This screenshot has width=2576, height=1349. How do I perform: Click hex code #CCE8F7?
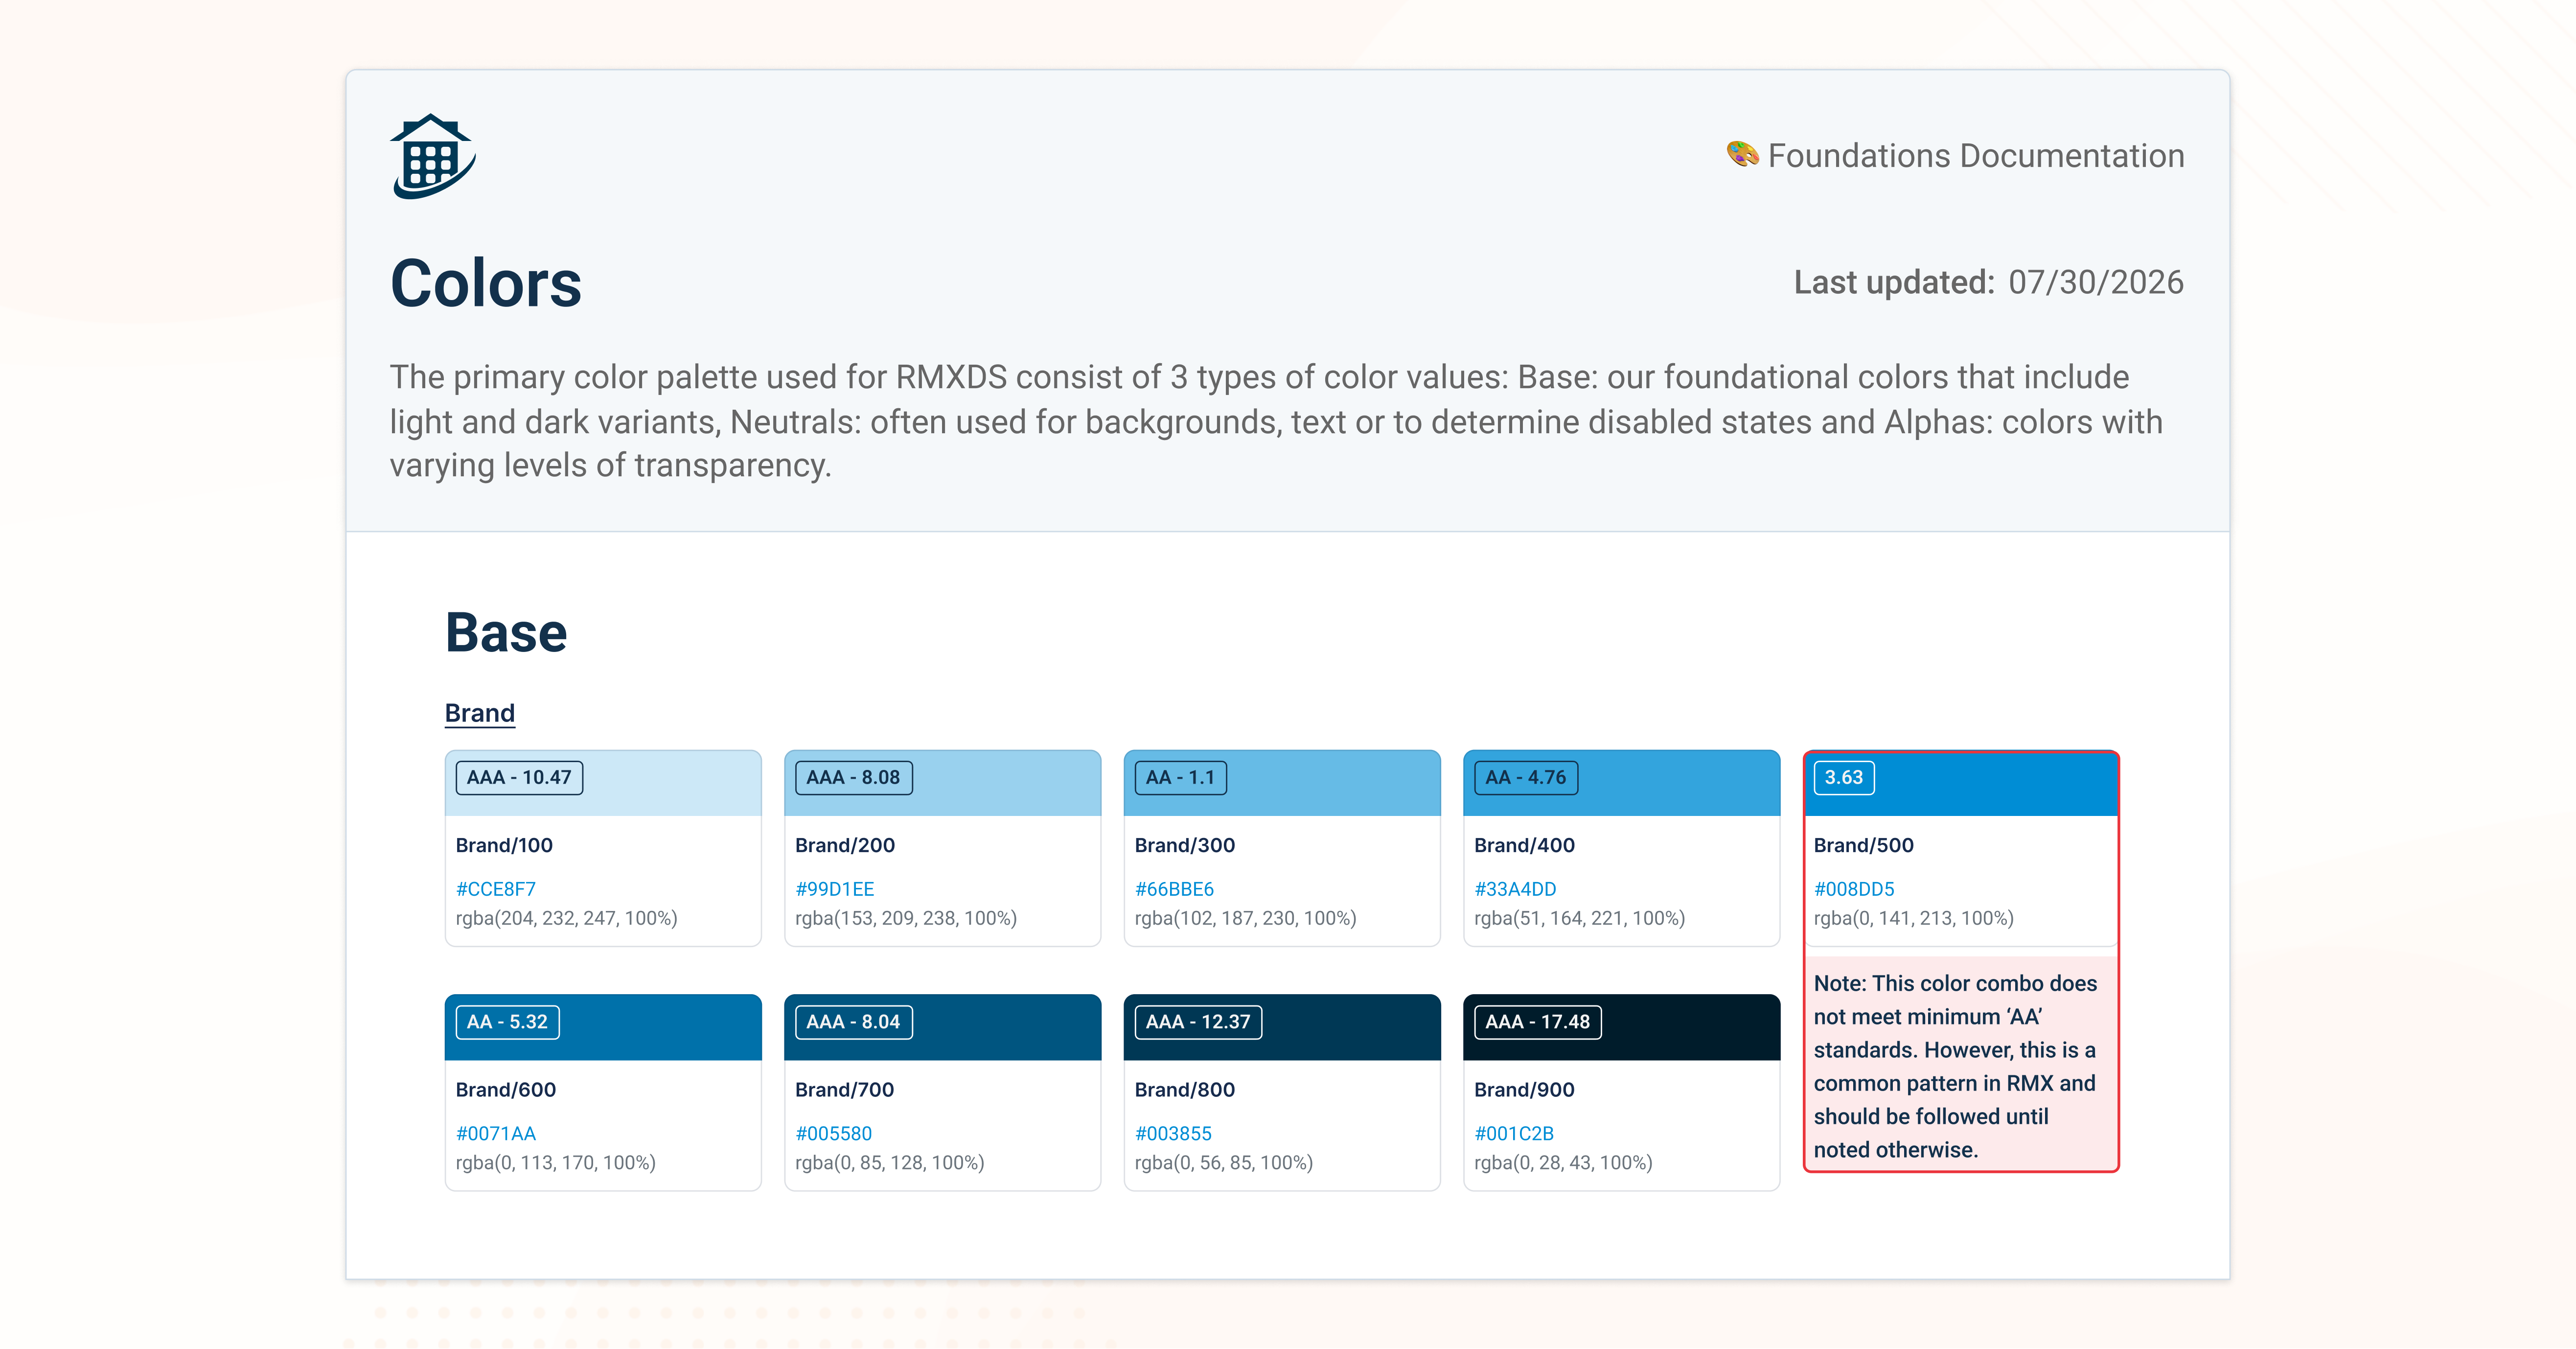pyautogui.click(x=496, y=889)
